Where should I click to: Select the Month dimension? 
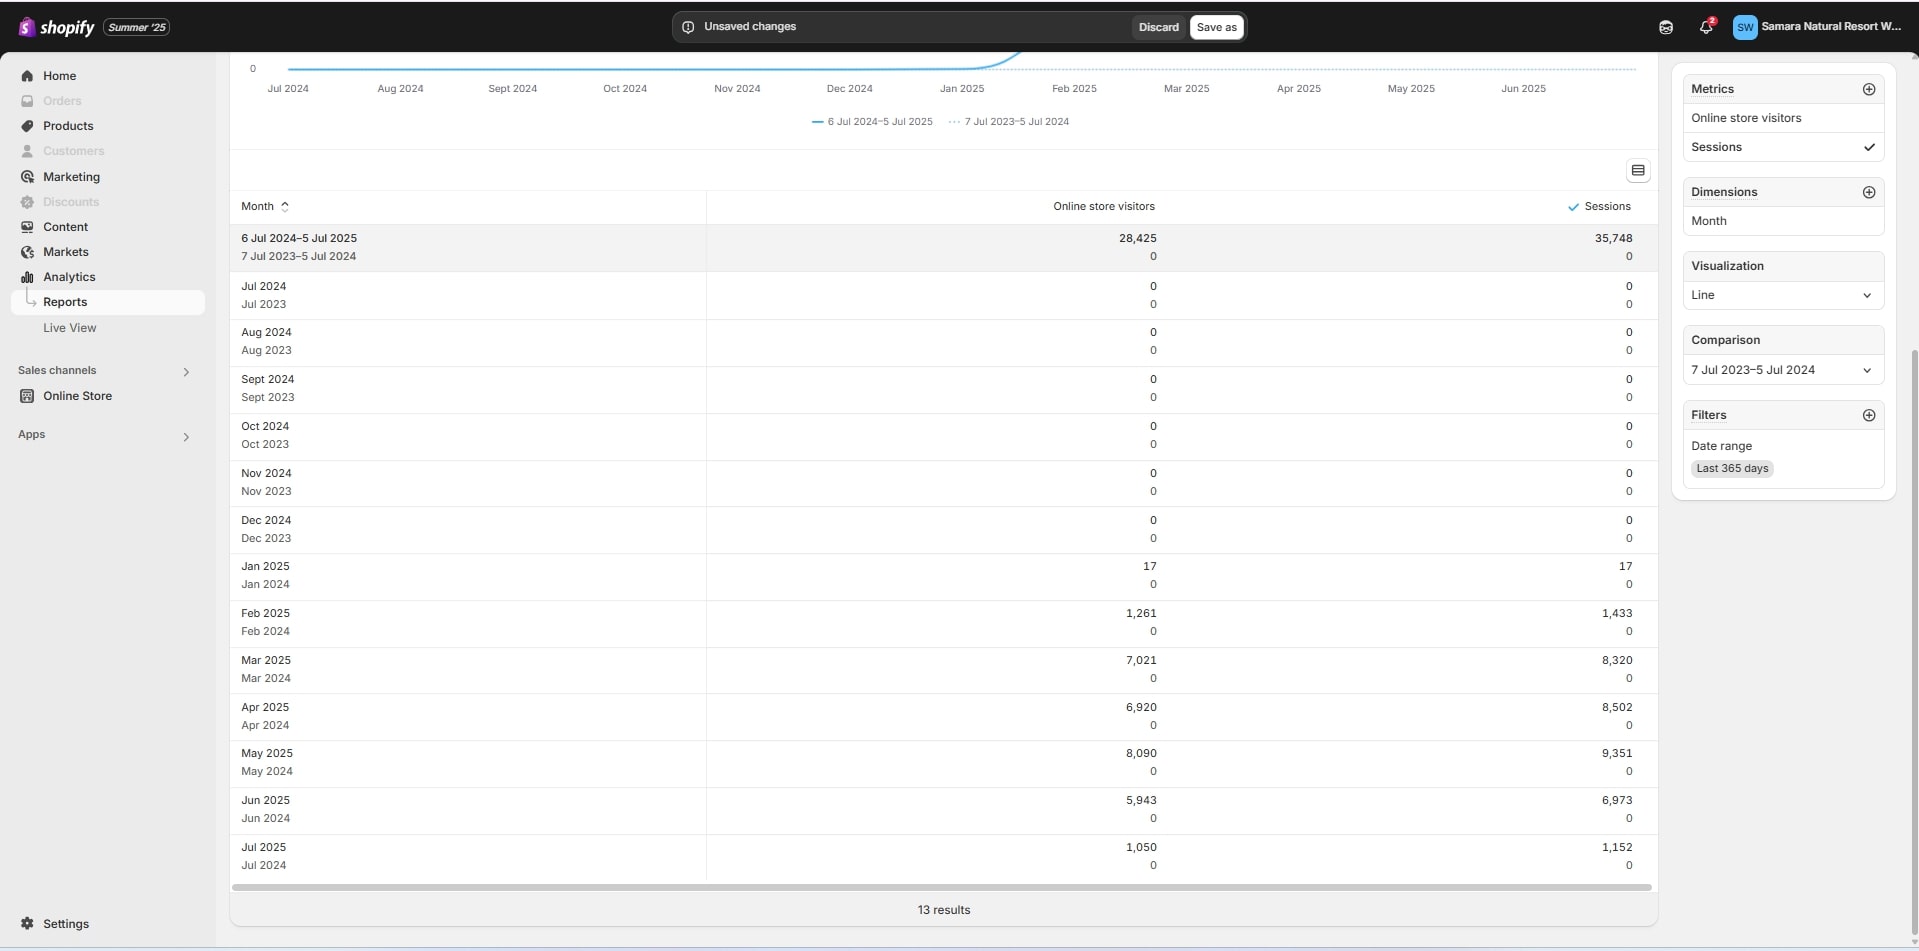(x=1708, y=221)
